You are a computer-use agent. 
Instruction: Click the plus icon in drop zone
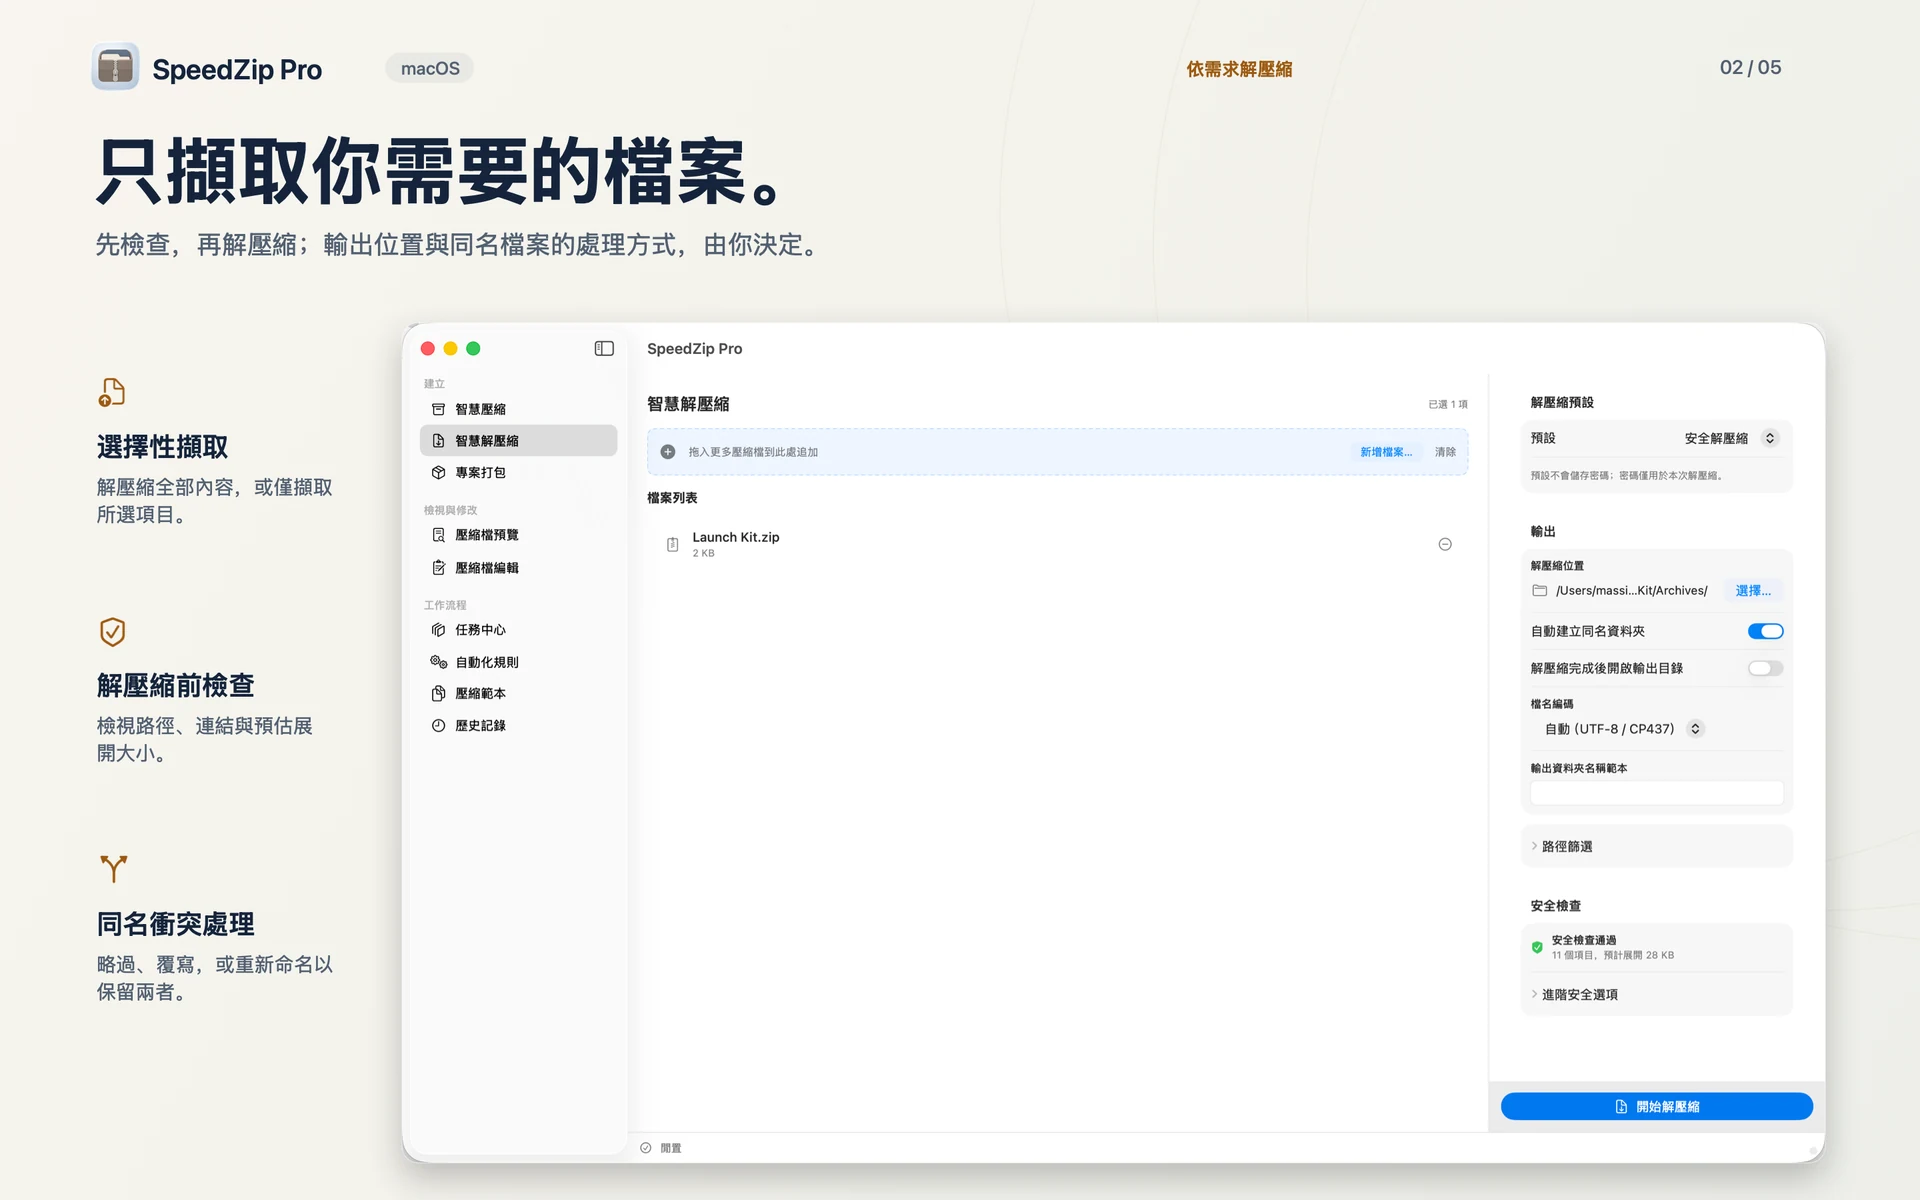tap(668, 452)
